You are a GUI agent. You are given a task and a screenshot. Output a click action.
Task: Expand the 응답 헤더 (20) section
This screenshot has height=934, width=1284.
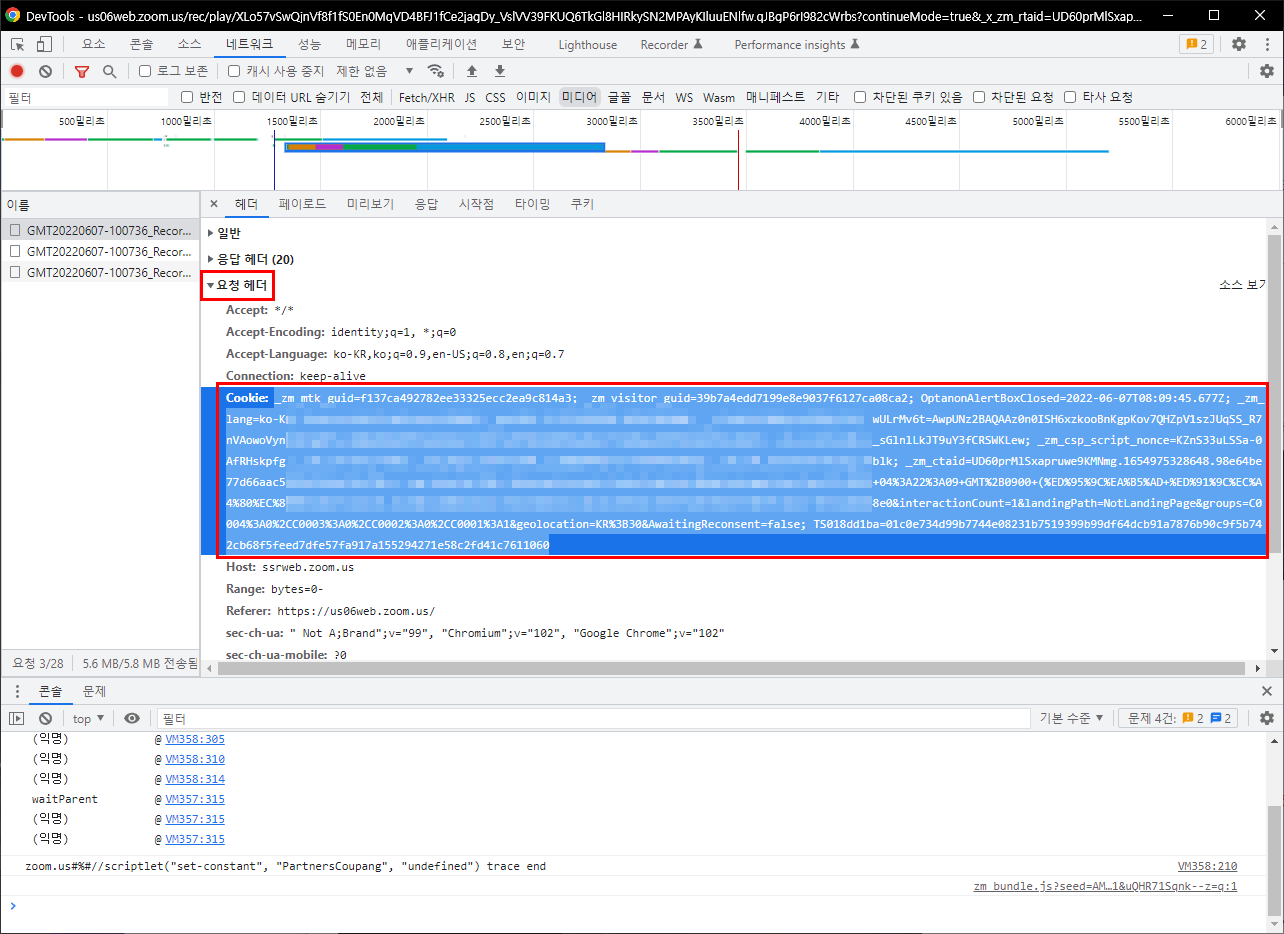[250, 259]
